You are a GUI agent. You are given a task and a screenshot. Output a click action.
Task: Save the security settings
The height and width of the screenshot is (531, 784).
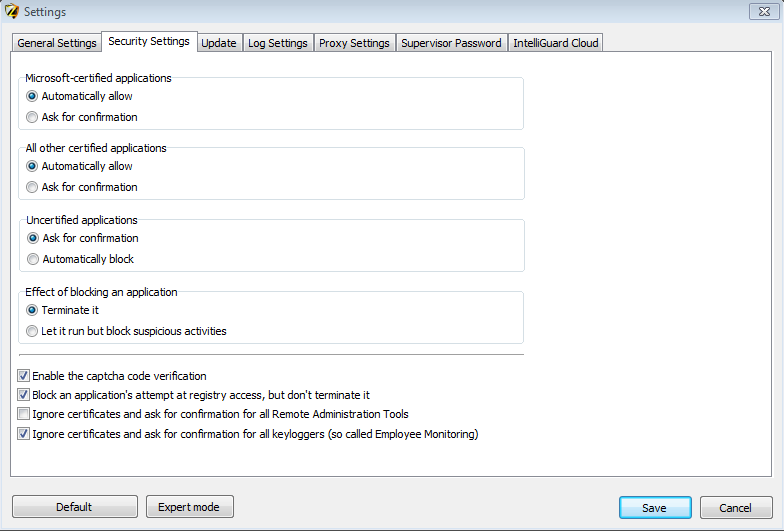click(x=654, y=508)
